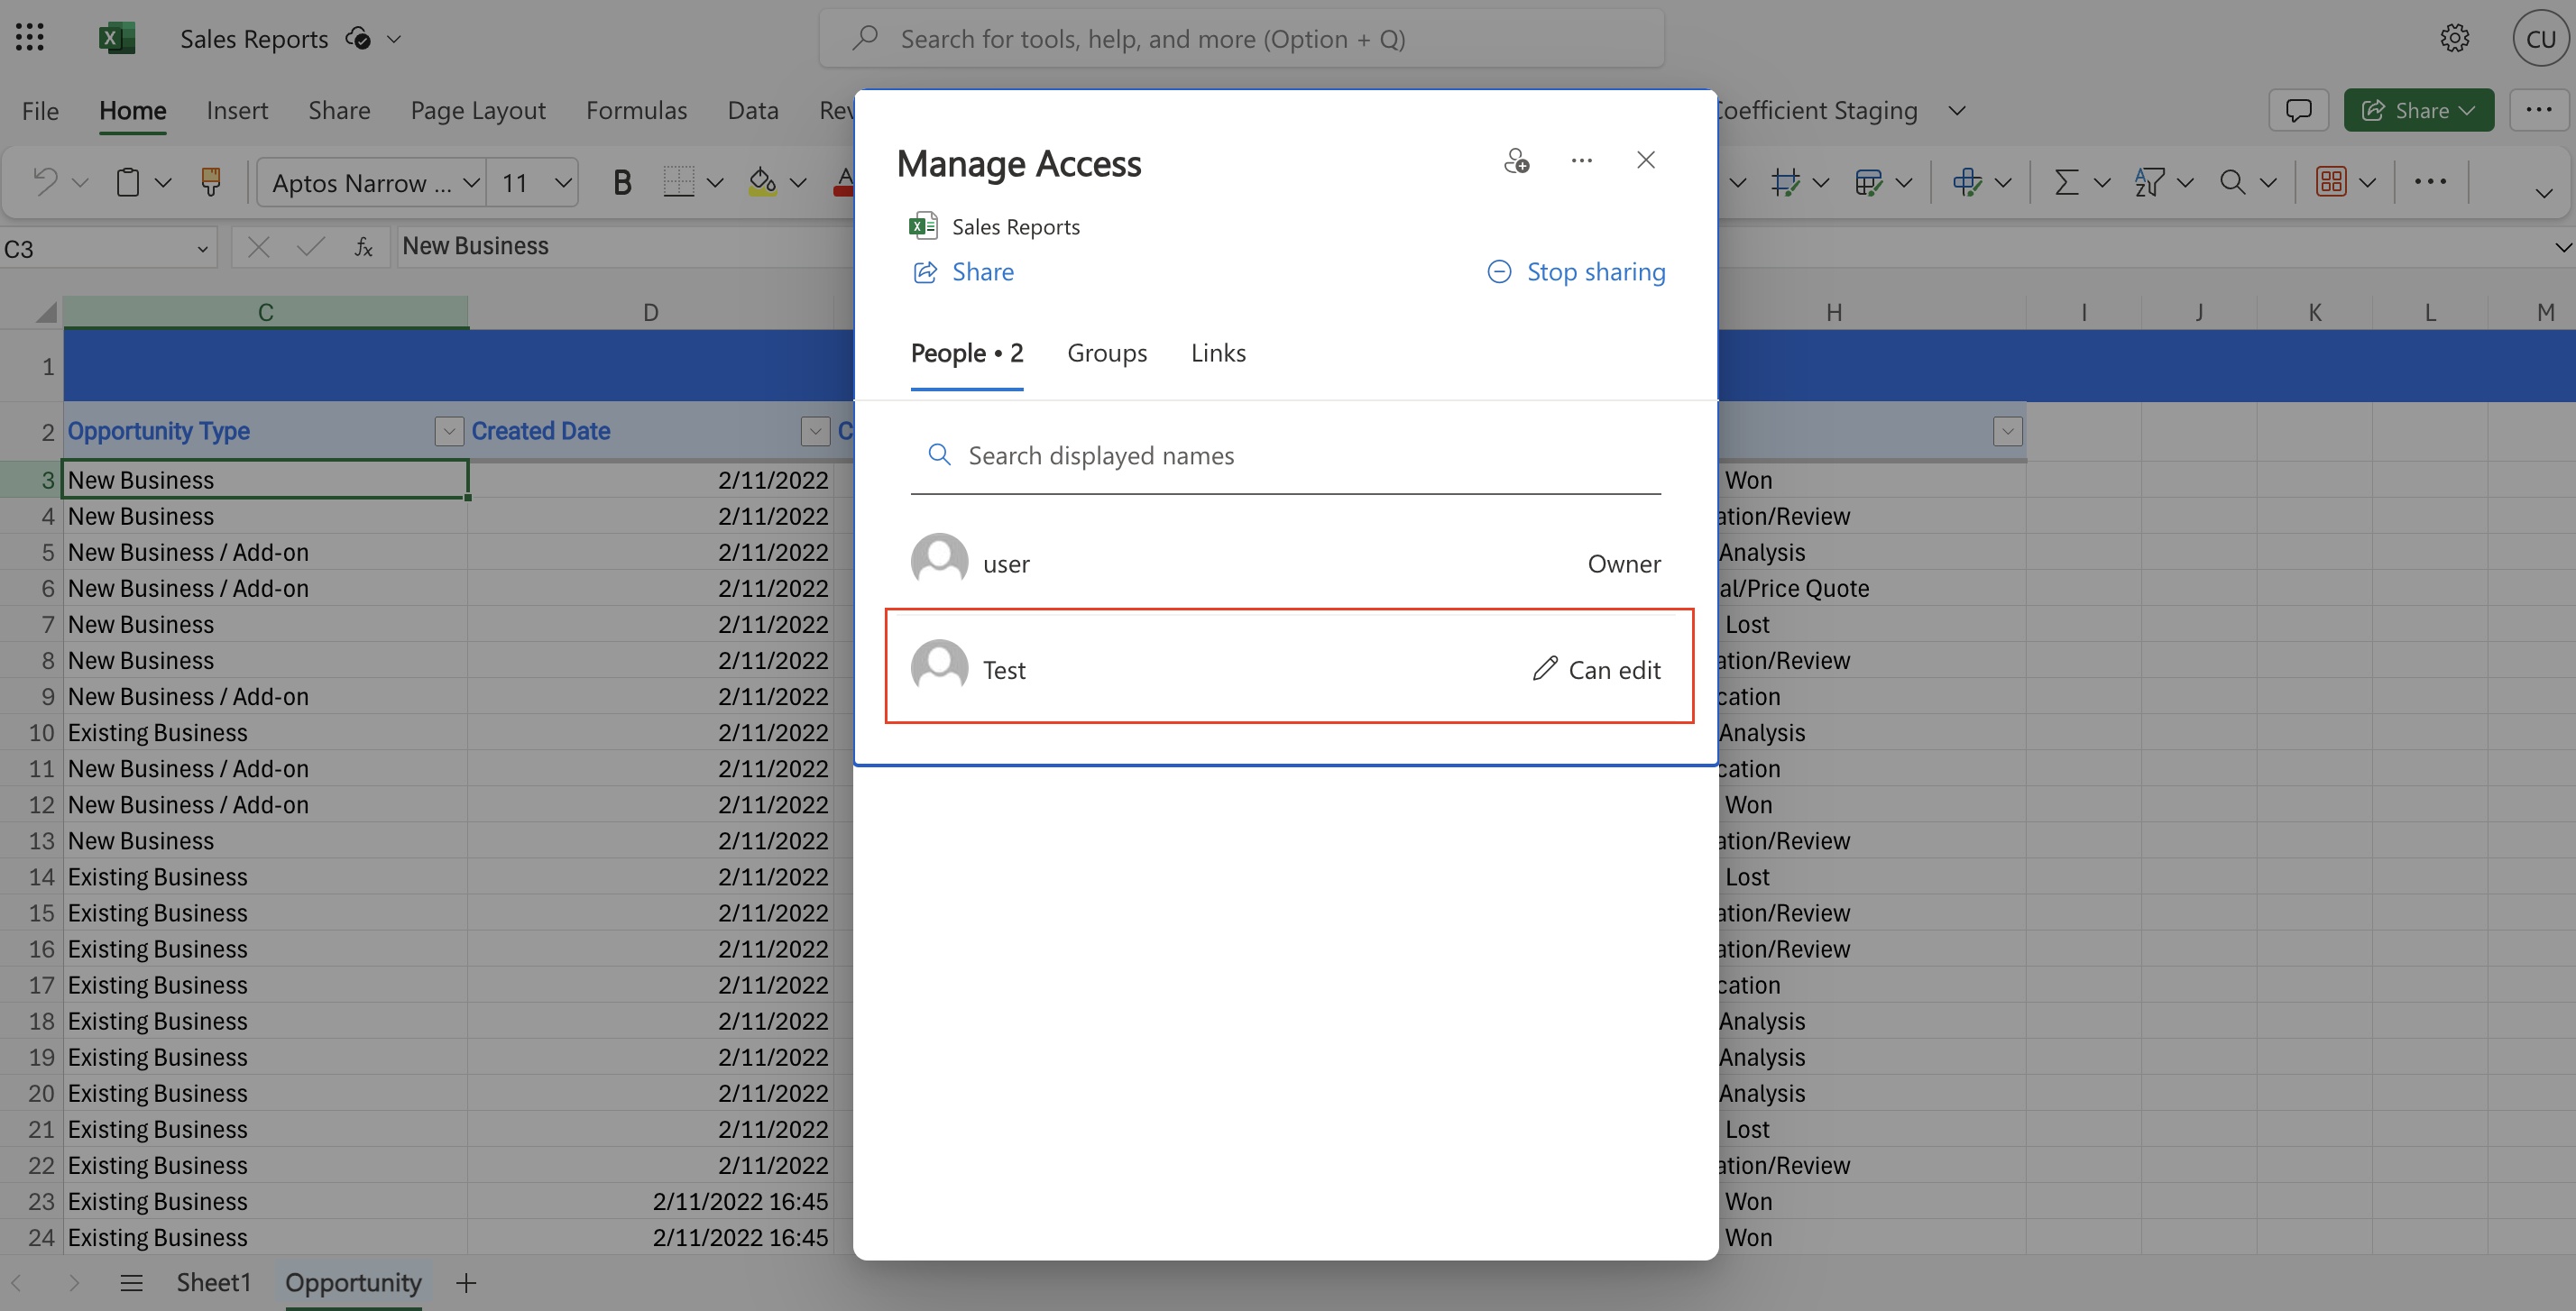Image resolution: width=2576 pixels, height=1311 pixels.
Task: Click the Paste clipboard icon
Action: [x=128, y=182]
